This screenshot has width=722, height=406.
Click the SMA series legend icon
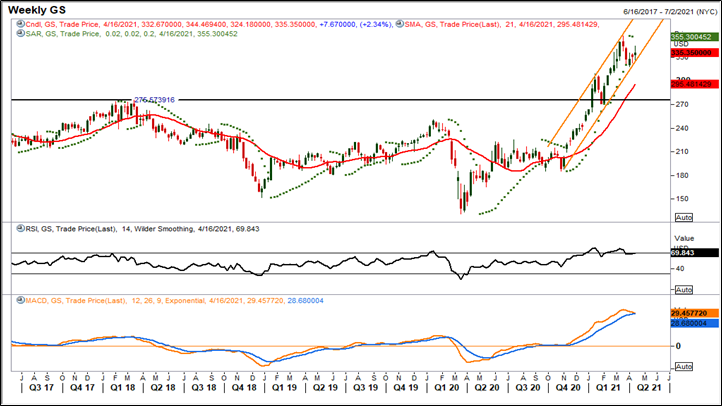tap(400, 24)
